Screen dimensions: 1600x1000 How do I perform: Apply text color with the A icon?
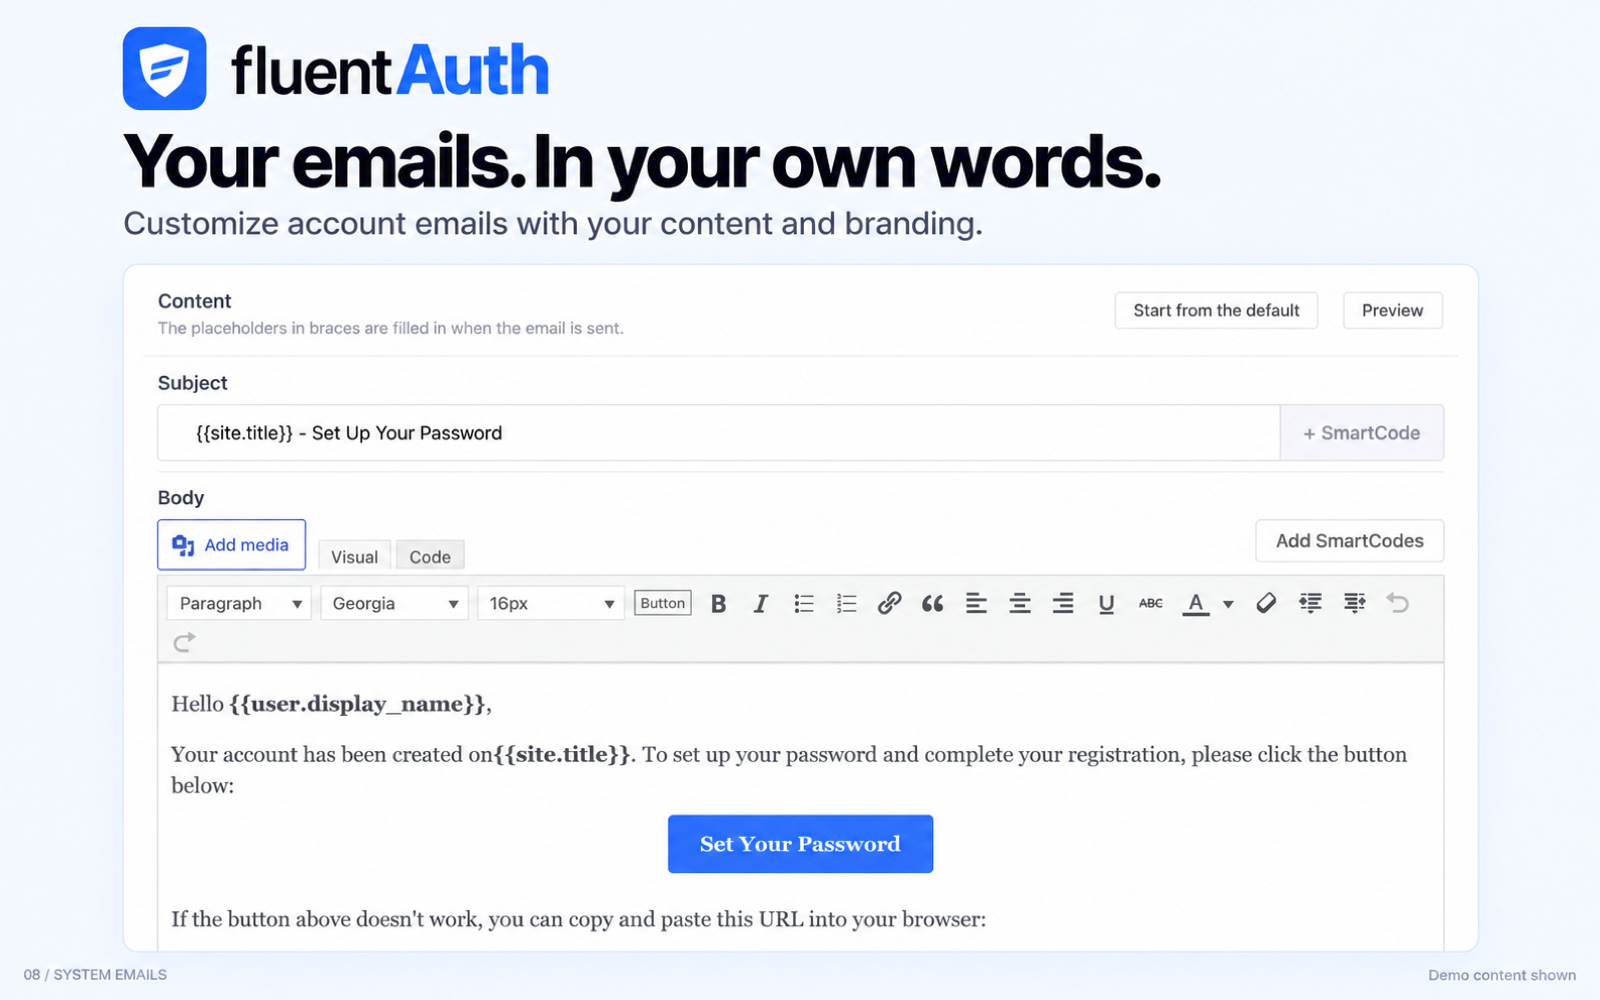1196,603
